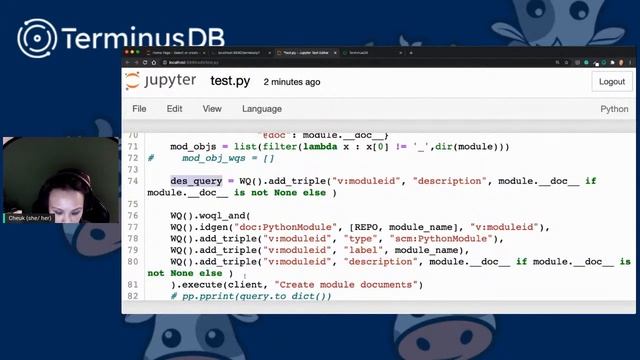
Task: Open the browser three-dot menu
Action: tap(630, 62)
